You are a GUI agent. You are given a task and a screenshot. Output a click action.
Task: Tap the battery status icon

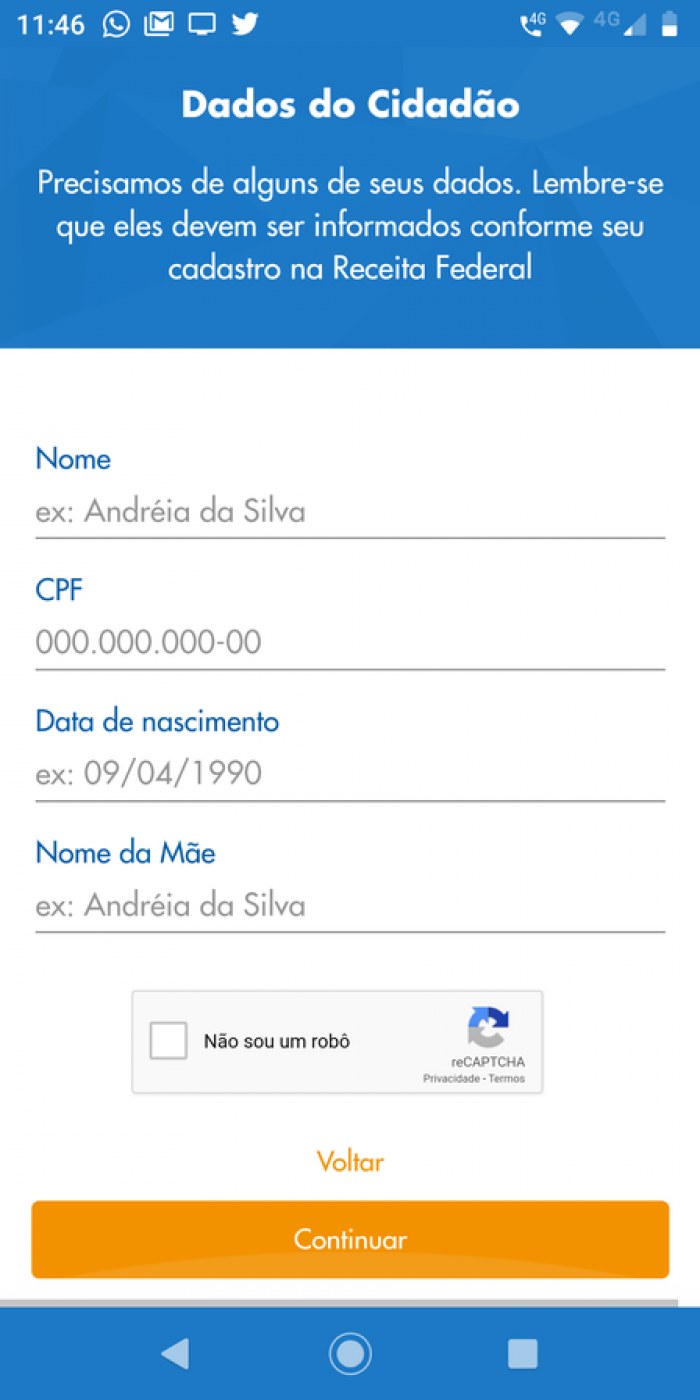[x=668, y=25]
